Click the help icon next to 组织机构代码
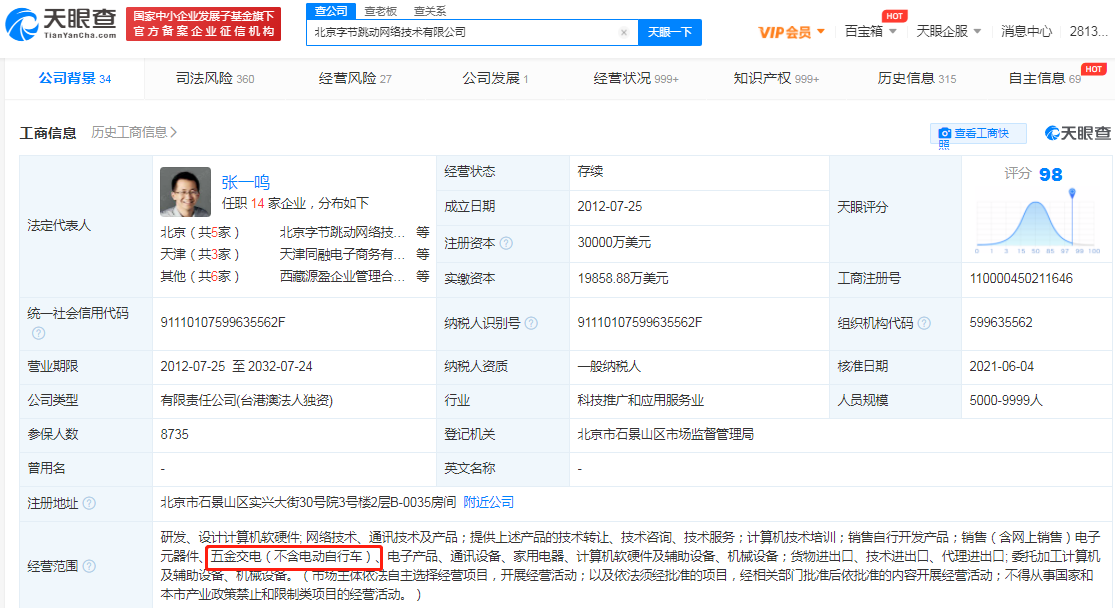 (924, 323)
